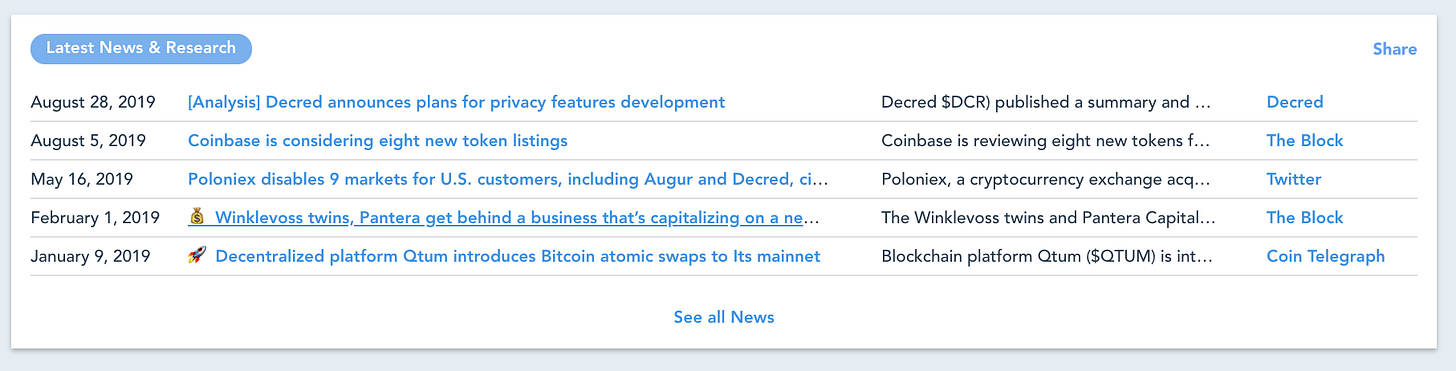
Task: Select the Coinbase reviewing tokens snippet
Action: pyautogui.click(x=1046, y=141)
